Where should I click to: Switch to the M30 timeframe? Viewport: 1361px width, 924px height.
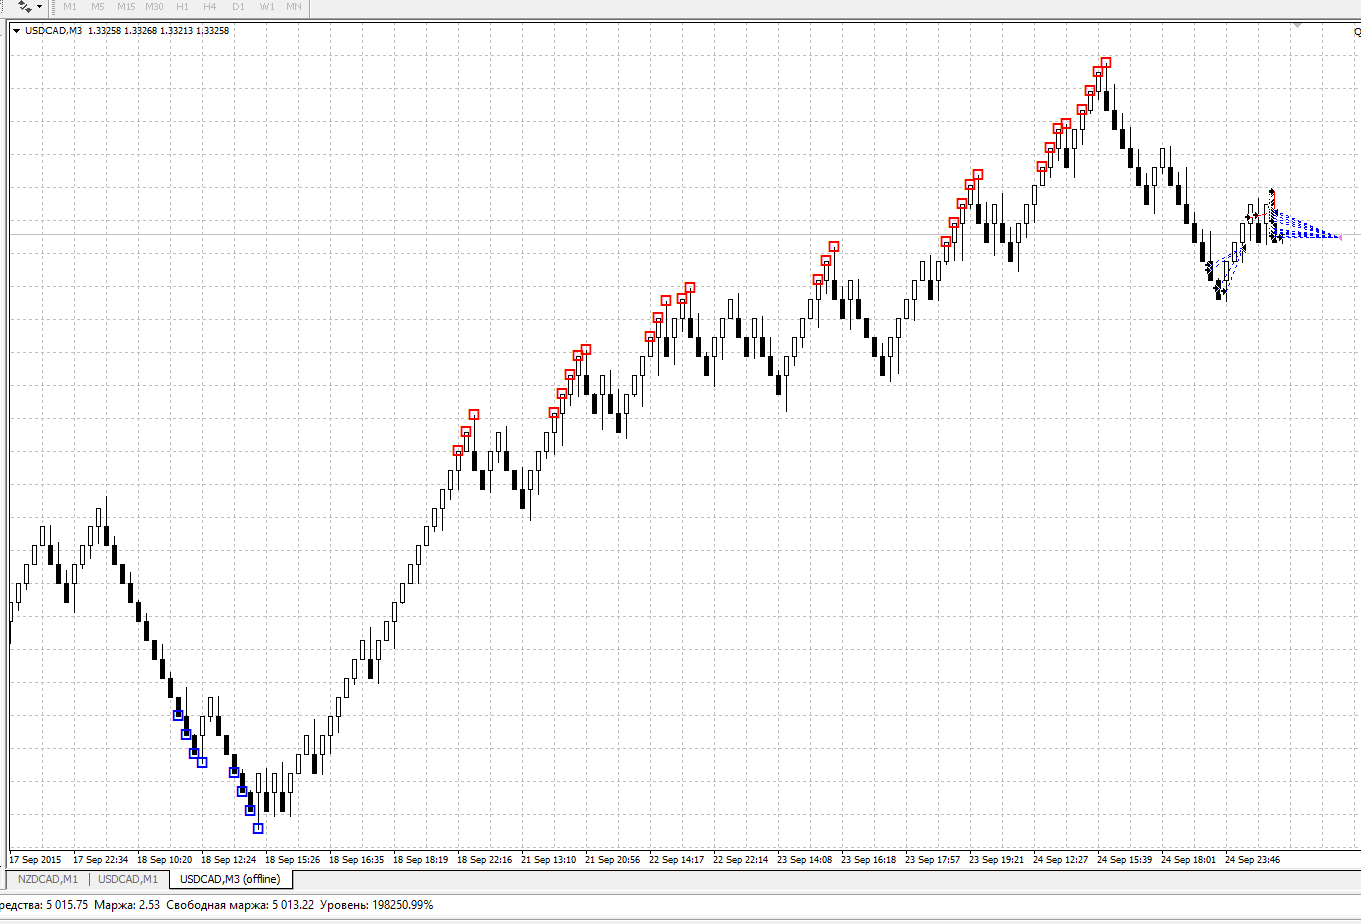(x=154, y=6)
